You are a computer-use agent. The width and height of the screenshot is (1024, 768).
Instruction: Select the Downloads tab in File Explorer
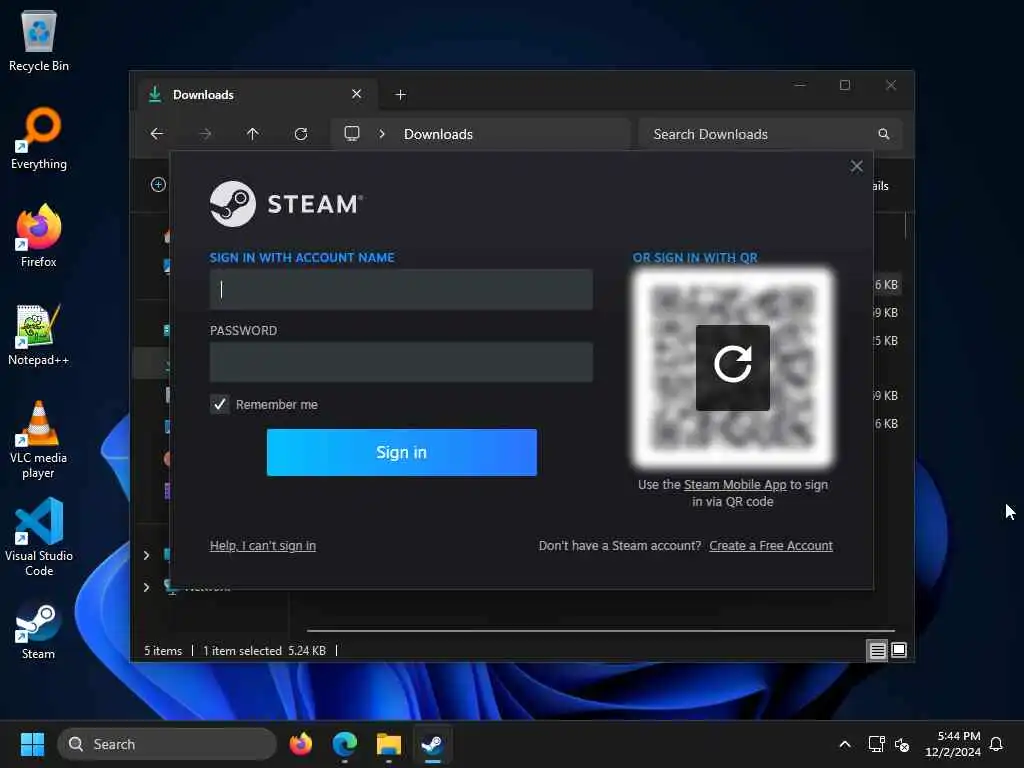(x=258, y=95)
